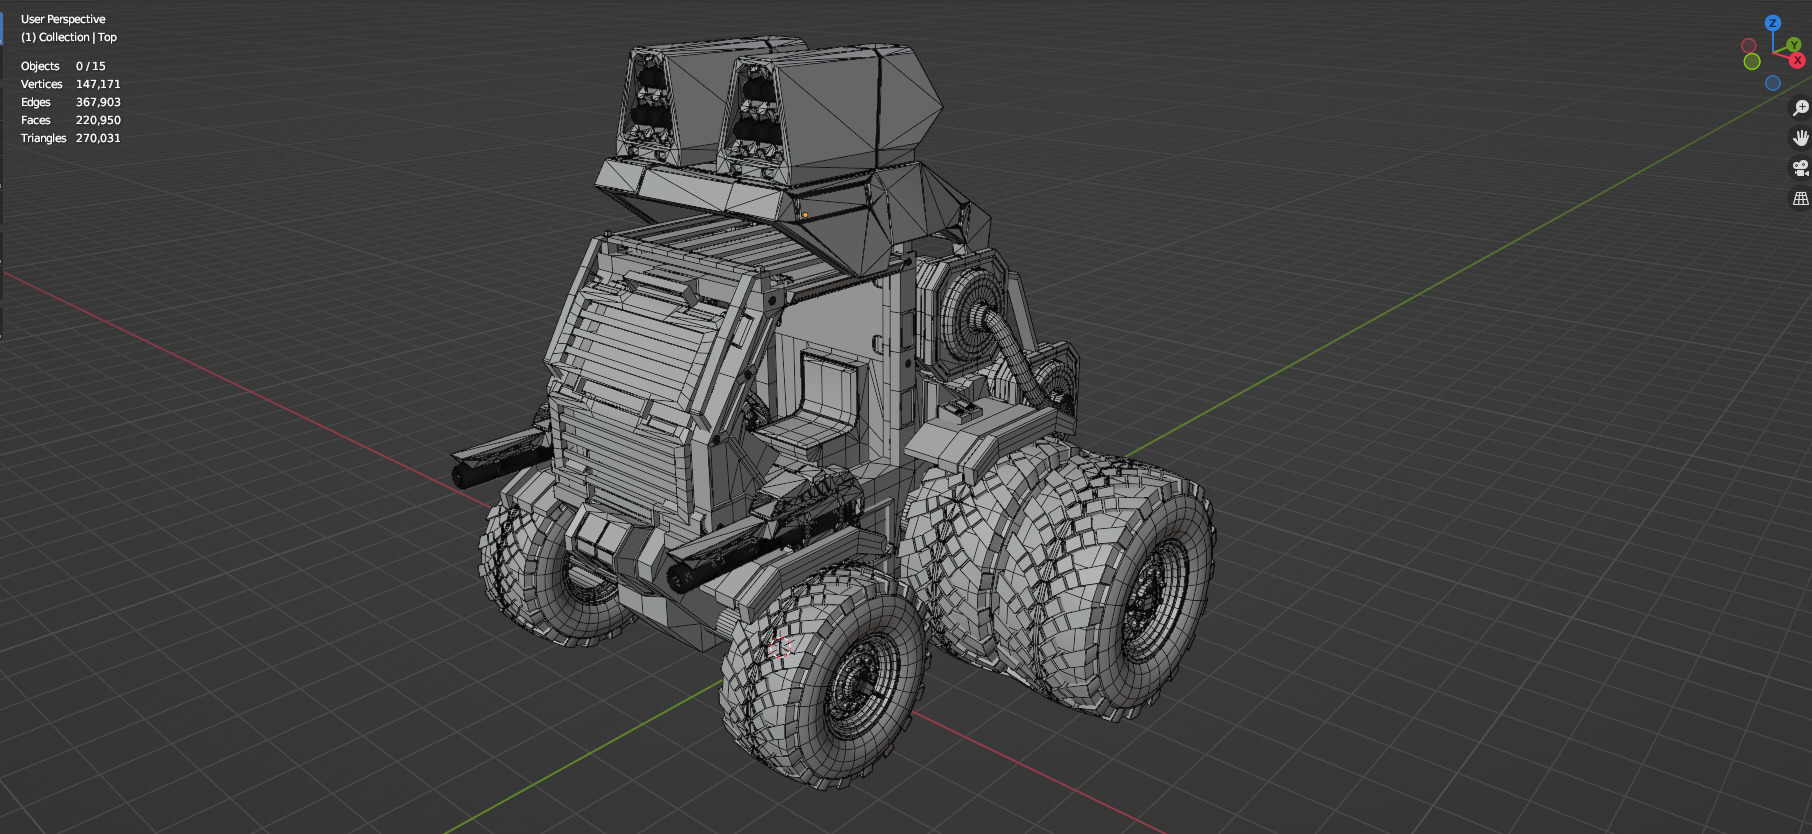Viewport: 1812px width, 834px height.
Task: Snap view to the green Y axis
Action: click(1794, 44)
